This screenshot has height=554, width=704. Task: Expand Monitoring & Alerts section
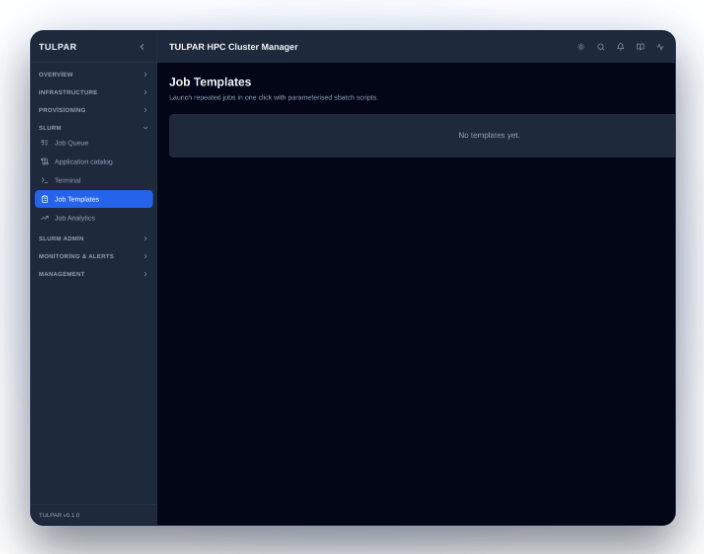93,256
